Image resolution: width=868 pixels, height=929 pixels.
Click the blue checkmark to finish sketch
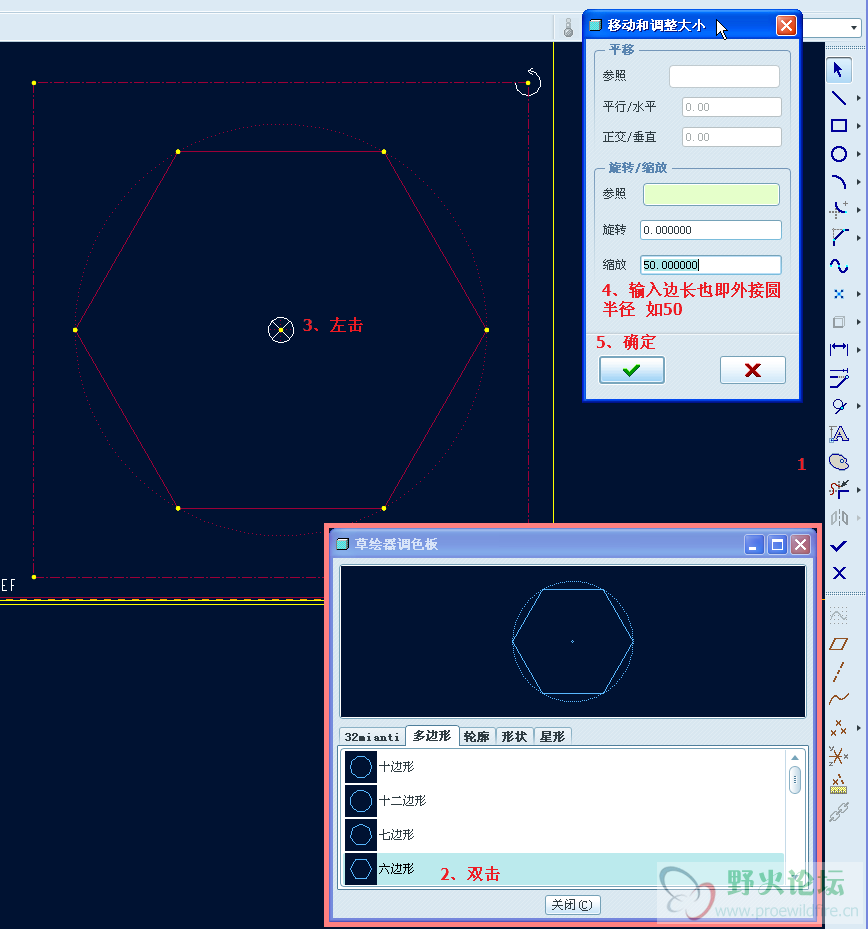(x=838, y=546)
